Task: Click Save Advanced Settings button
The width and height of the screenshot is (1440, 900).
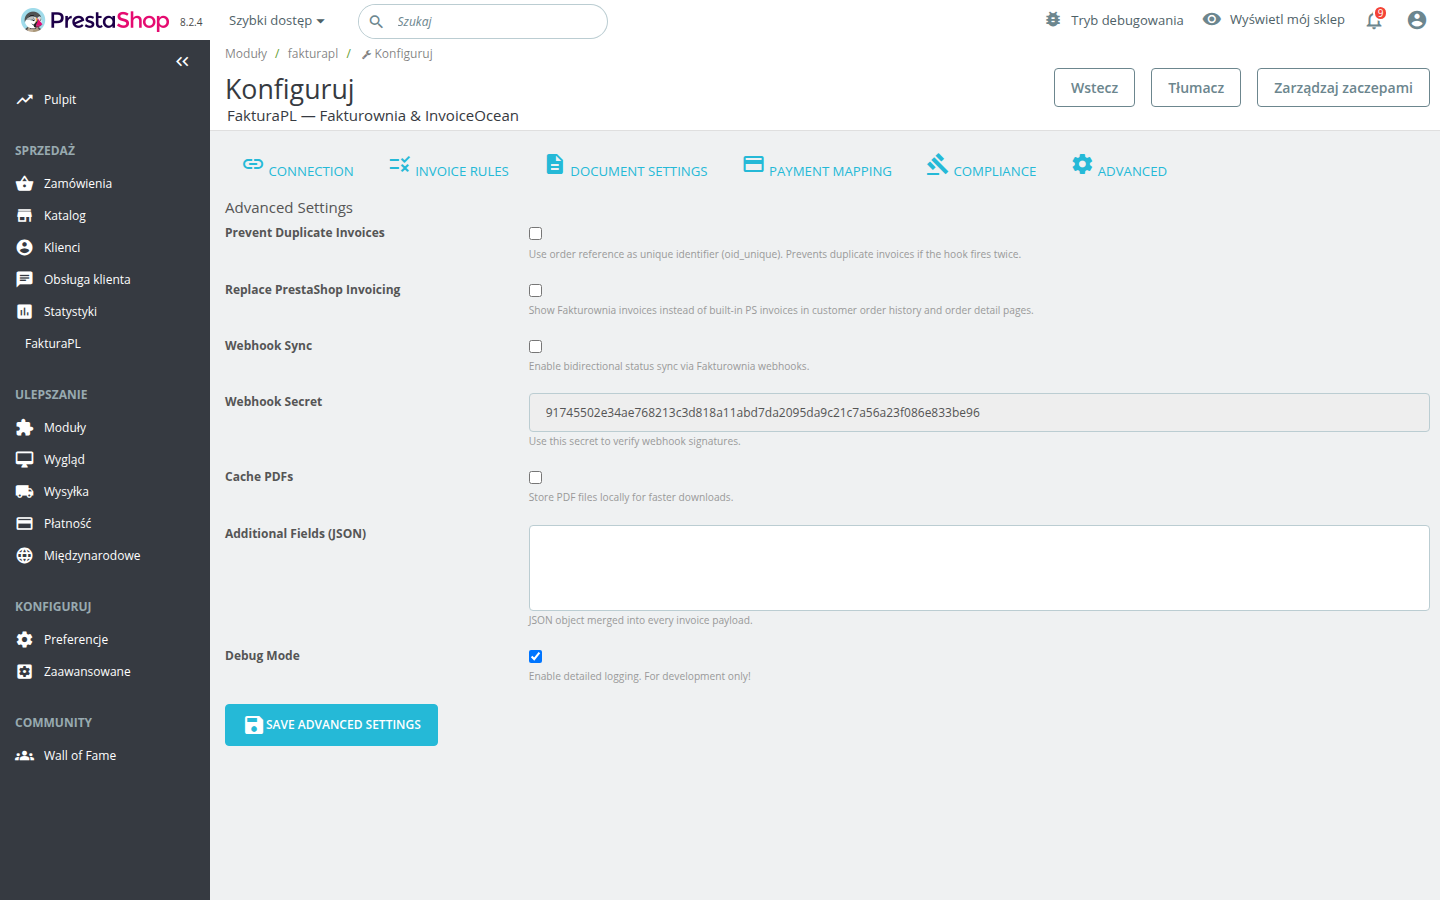Action: click(331, 725)
